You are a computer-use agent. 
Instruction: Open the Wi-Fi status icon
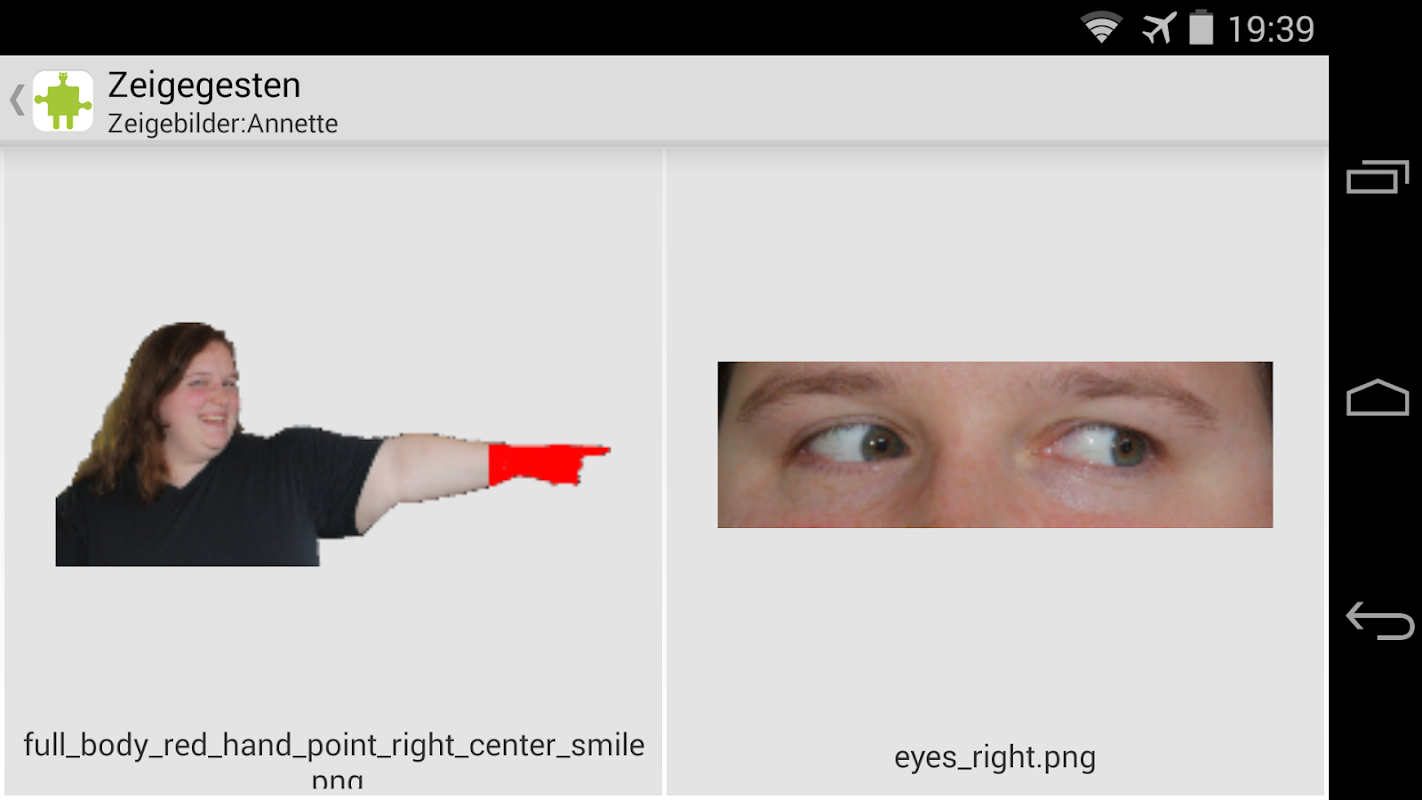tap(1101, 28)
